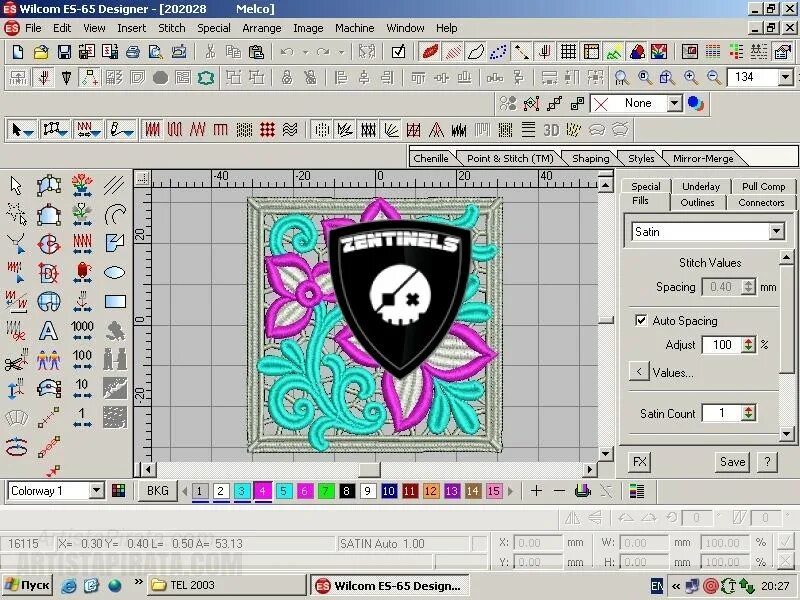
Task: Open a design with the folder icon
Action: coord(41,52)
